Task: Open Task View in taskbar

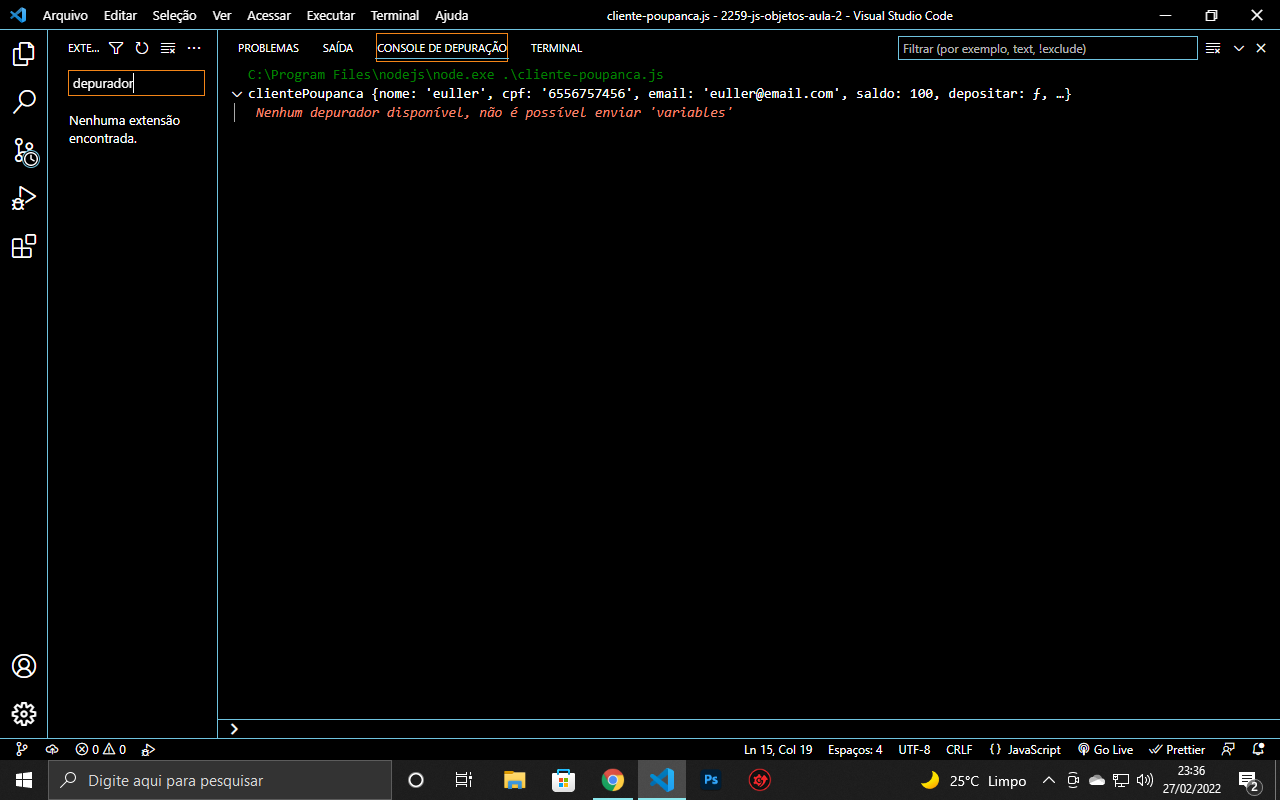Action: (x=464, y=780)
